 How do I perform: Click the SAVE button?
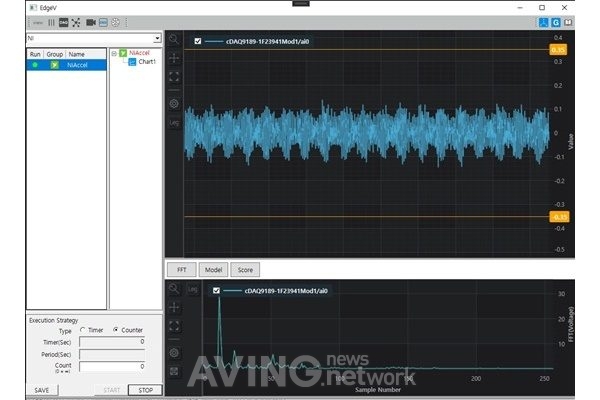pos(42,390)
